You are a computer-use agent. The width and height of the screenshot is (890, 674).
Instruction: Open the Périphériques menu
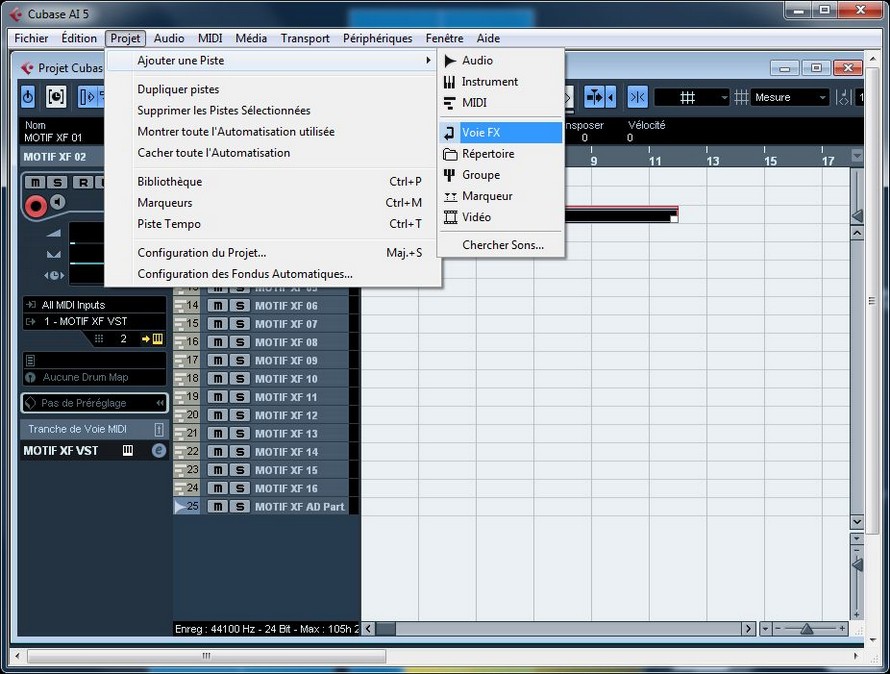click(x=377, y=38)
